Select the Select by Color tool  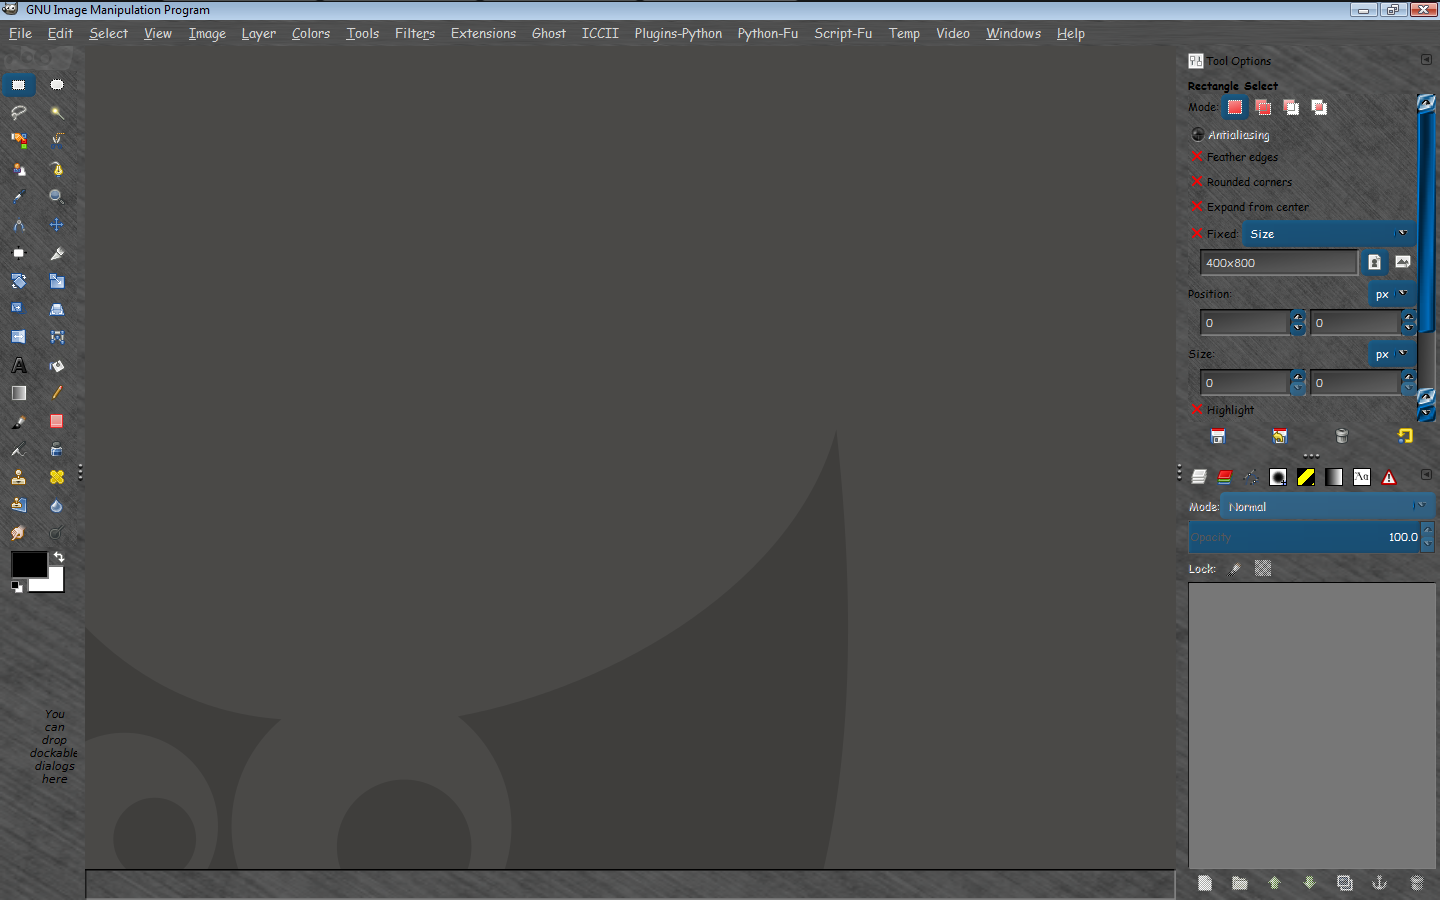[x=19, y=141]
